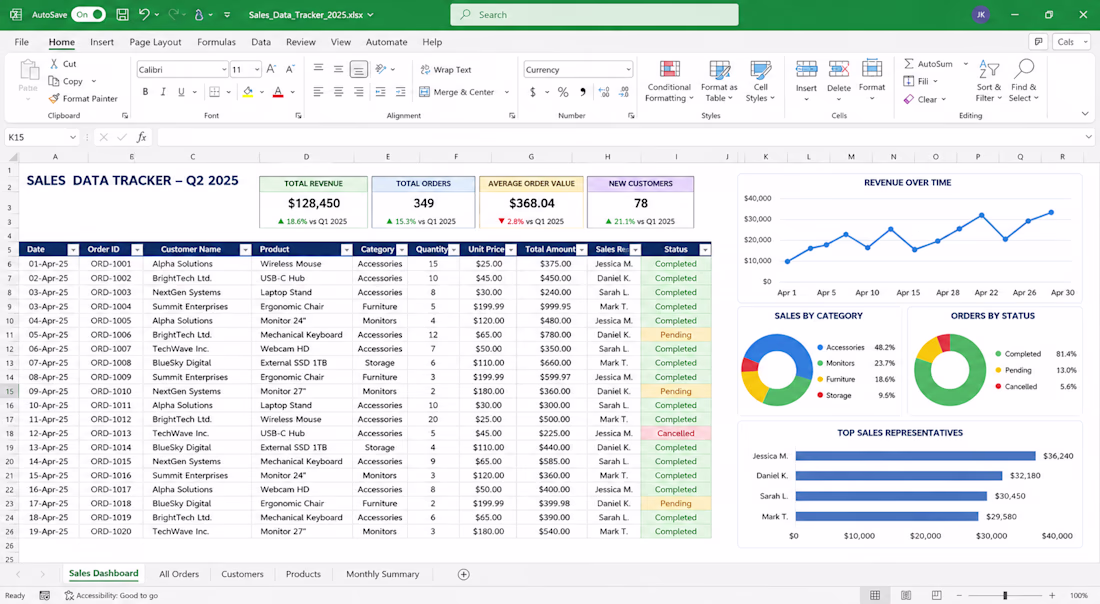
Task: Open the font name Calibri dropdown
Action: [x=224, y=69]
